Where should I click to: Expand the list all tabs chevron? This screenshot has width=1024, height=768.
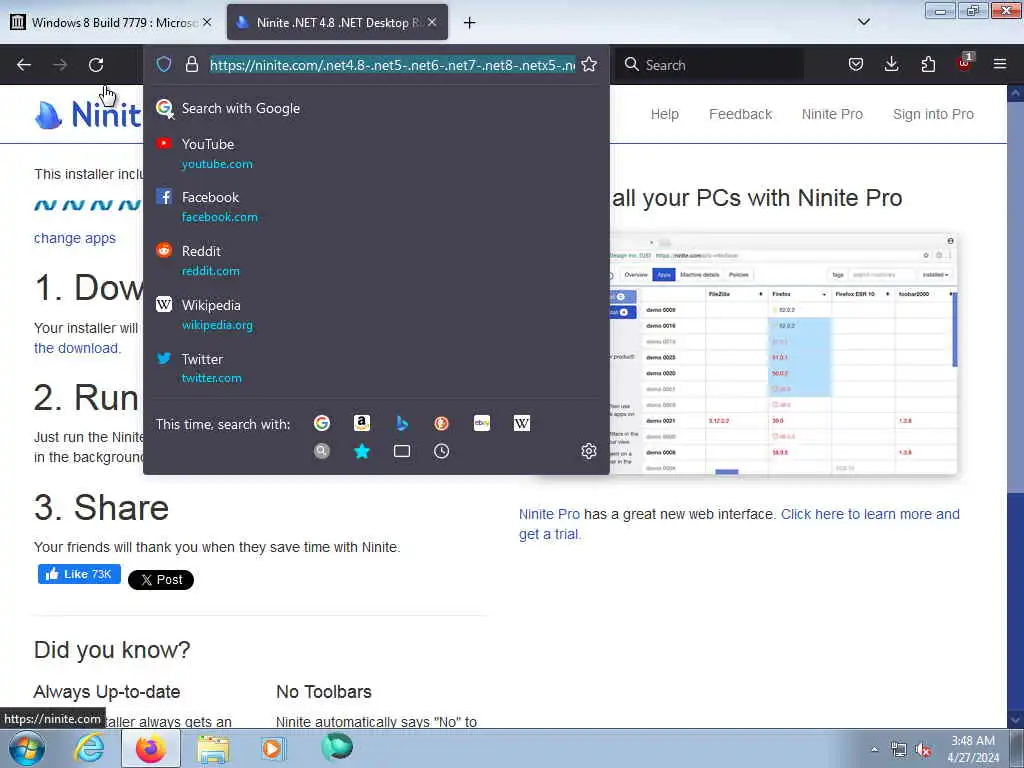[x=864, y=22]
